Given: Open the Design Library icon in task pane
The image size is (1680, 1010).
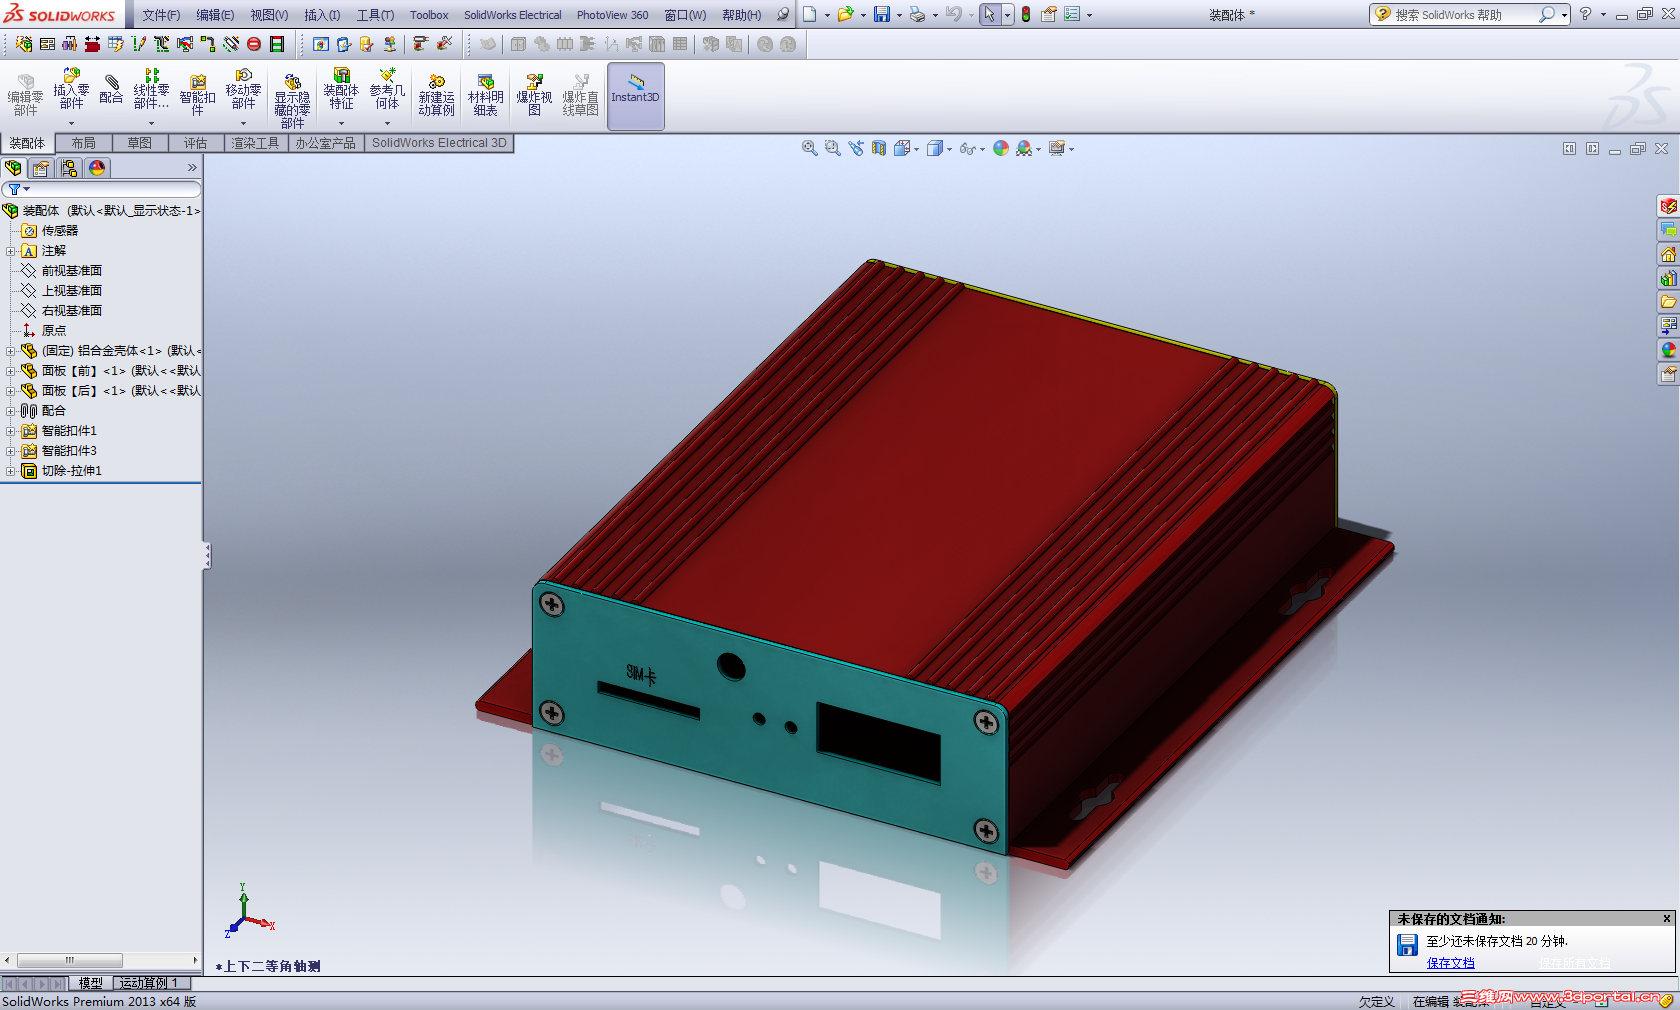Looking at the screenshot, I should pos(1668,278).
